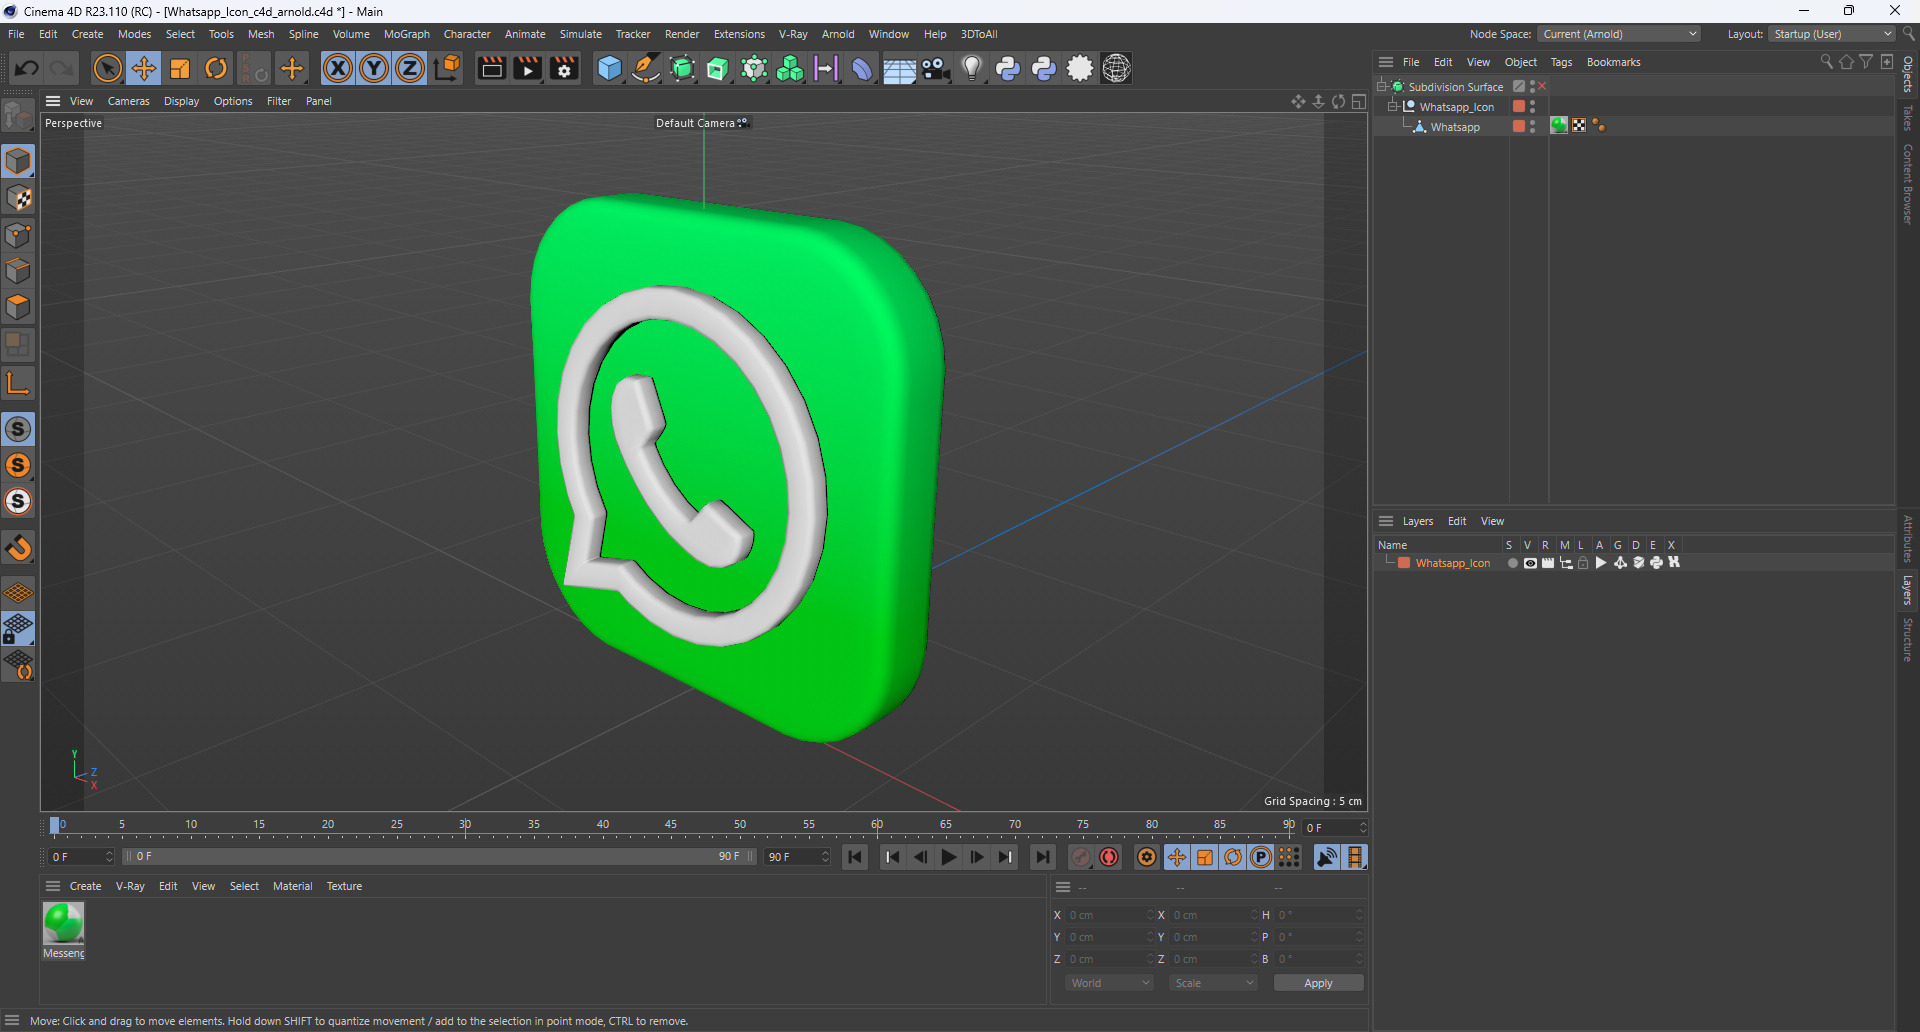1920x1032 pixels.
Task: Open Object Manager hamburger menu
Action: tap(1386, 62)
